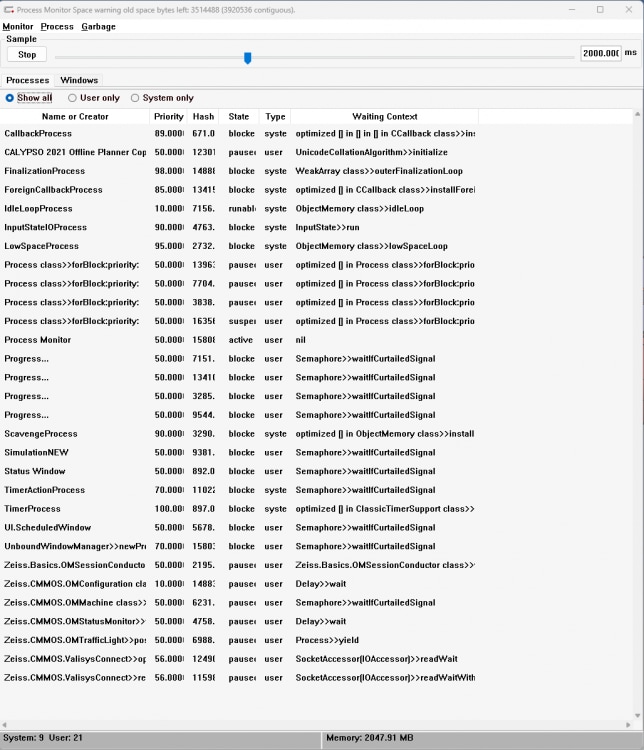Image resolution: width=644 pixels, height=750 pixels.
Task: Sort by Name or Creator column header
Action: [x=75, y=117]
